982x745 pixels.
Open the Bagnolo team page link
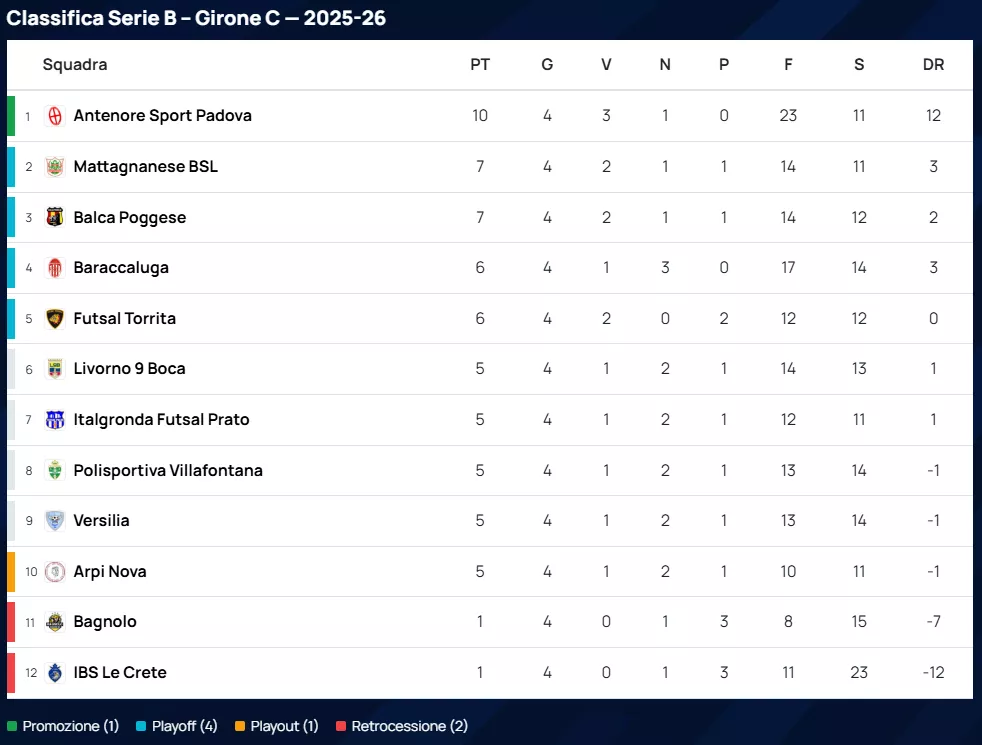click(105, 622)
